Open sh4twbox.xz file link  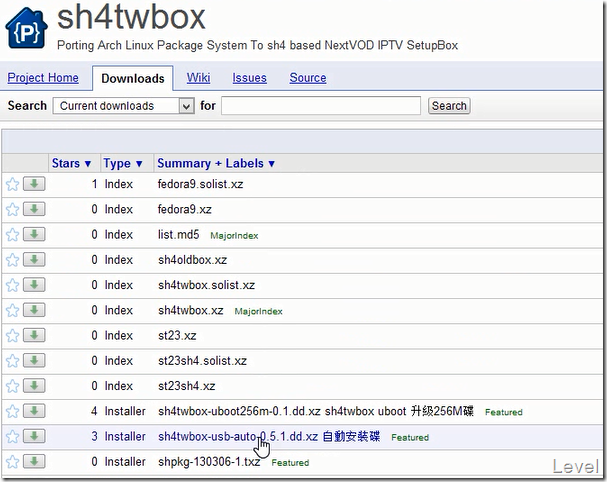coord(190,310)
